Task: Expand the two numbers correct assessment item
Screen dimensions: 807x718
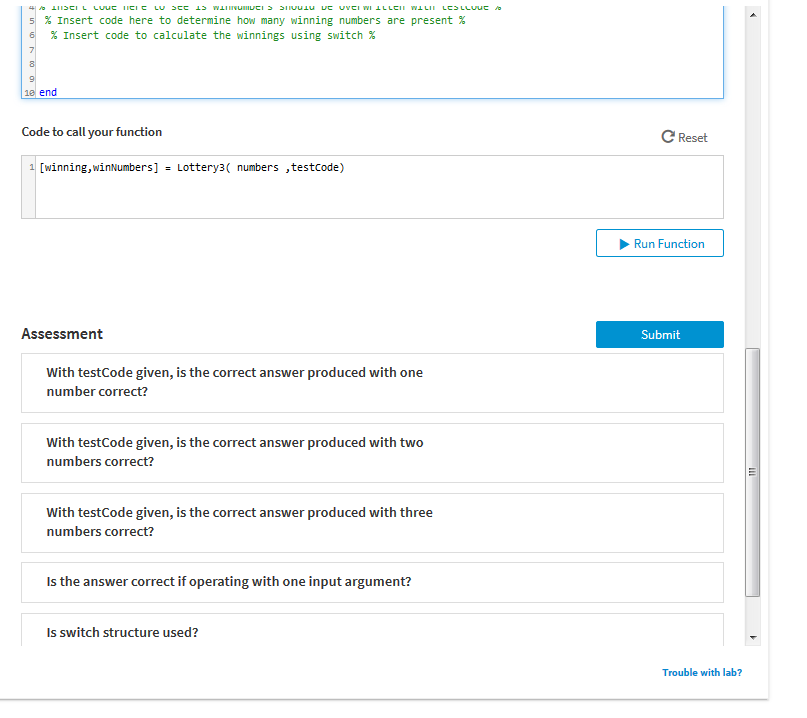Action: (x=371, y=452)
